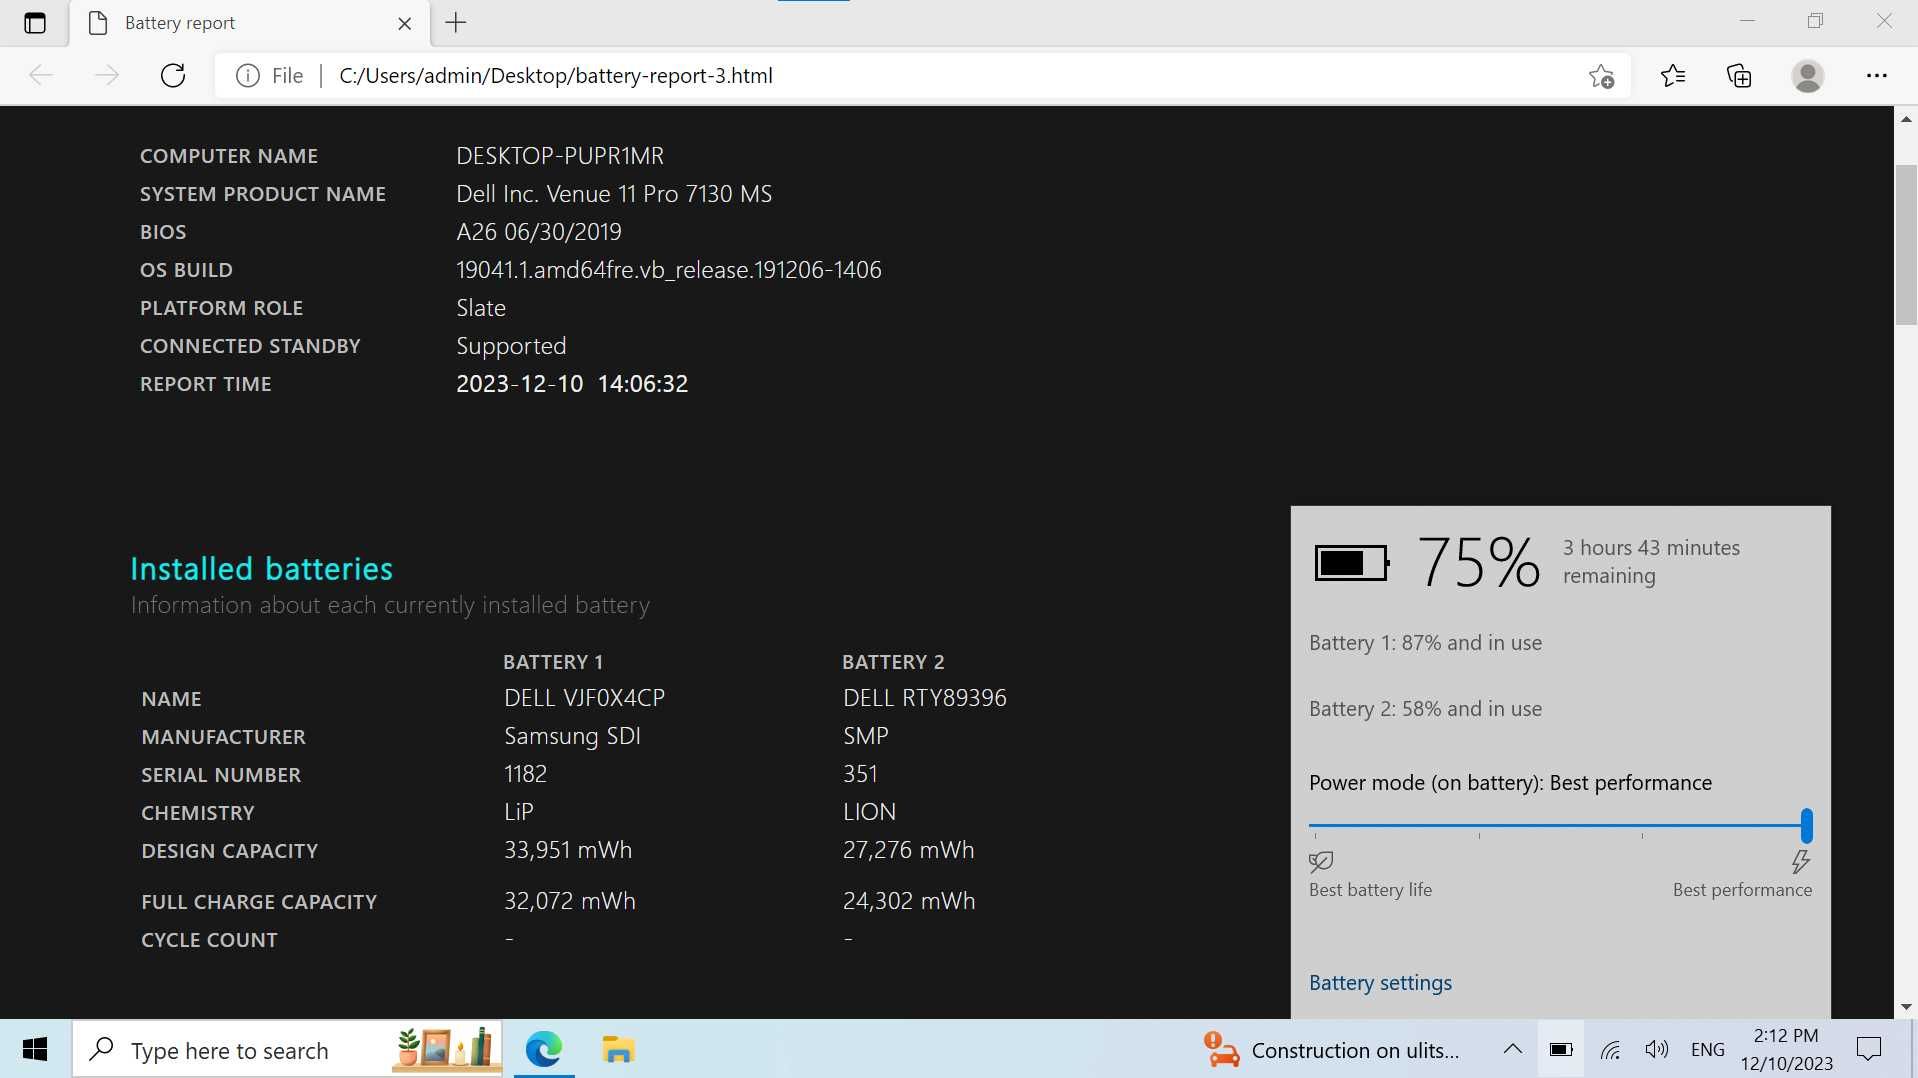Viewport: 1918px width, 1078px height.
Task: Open Settings and more ellipsis menu
Action: (1876, 76)
